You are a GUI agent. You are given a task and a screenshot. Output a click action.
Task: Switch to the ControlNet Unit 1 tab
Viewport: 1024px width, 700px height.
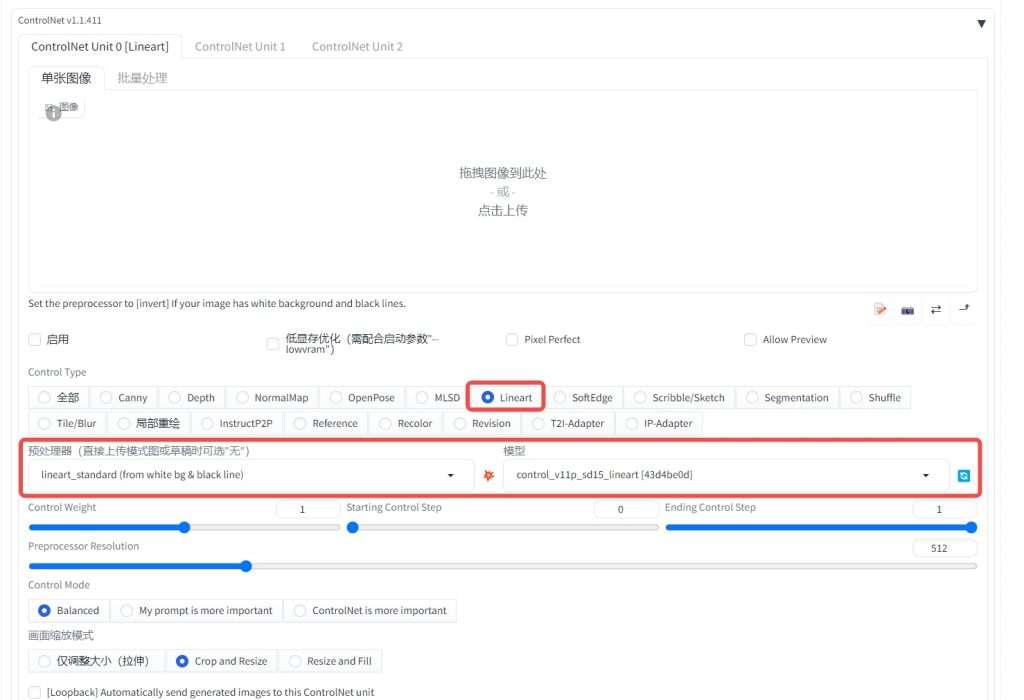pos(240,46)
